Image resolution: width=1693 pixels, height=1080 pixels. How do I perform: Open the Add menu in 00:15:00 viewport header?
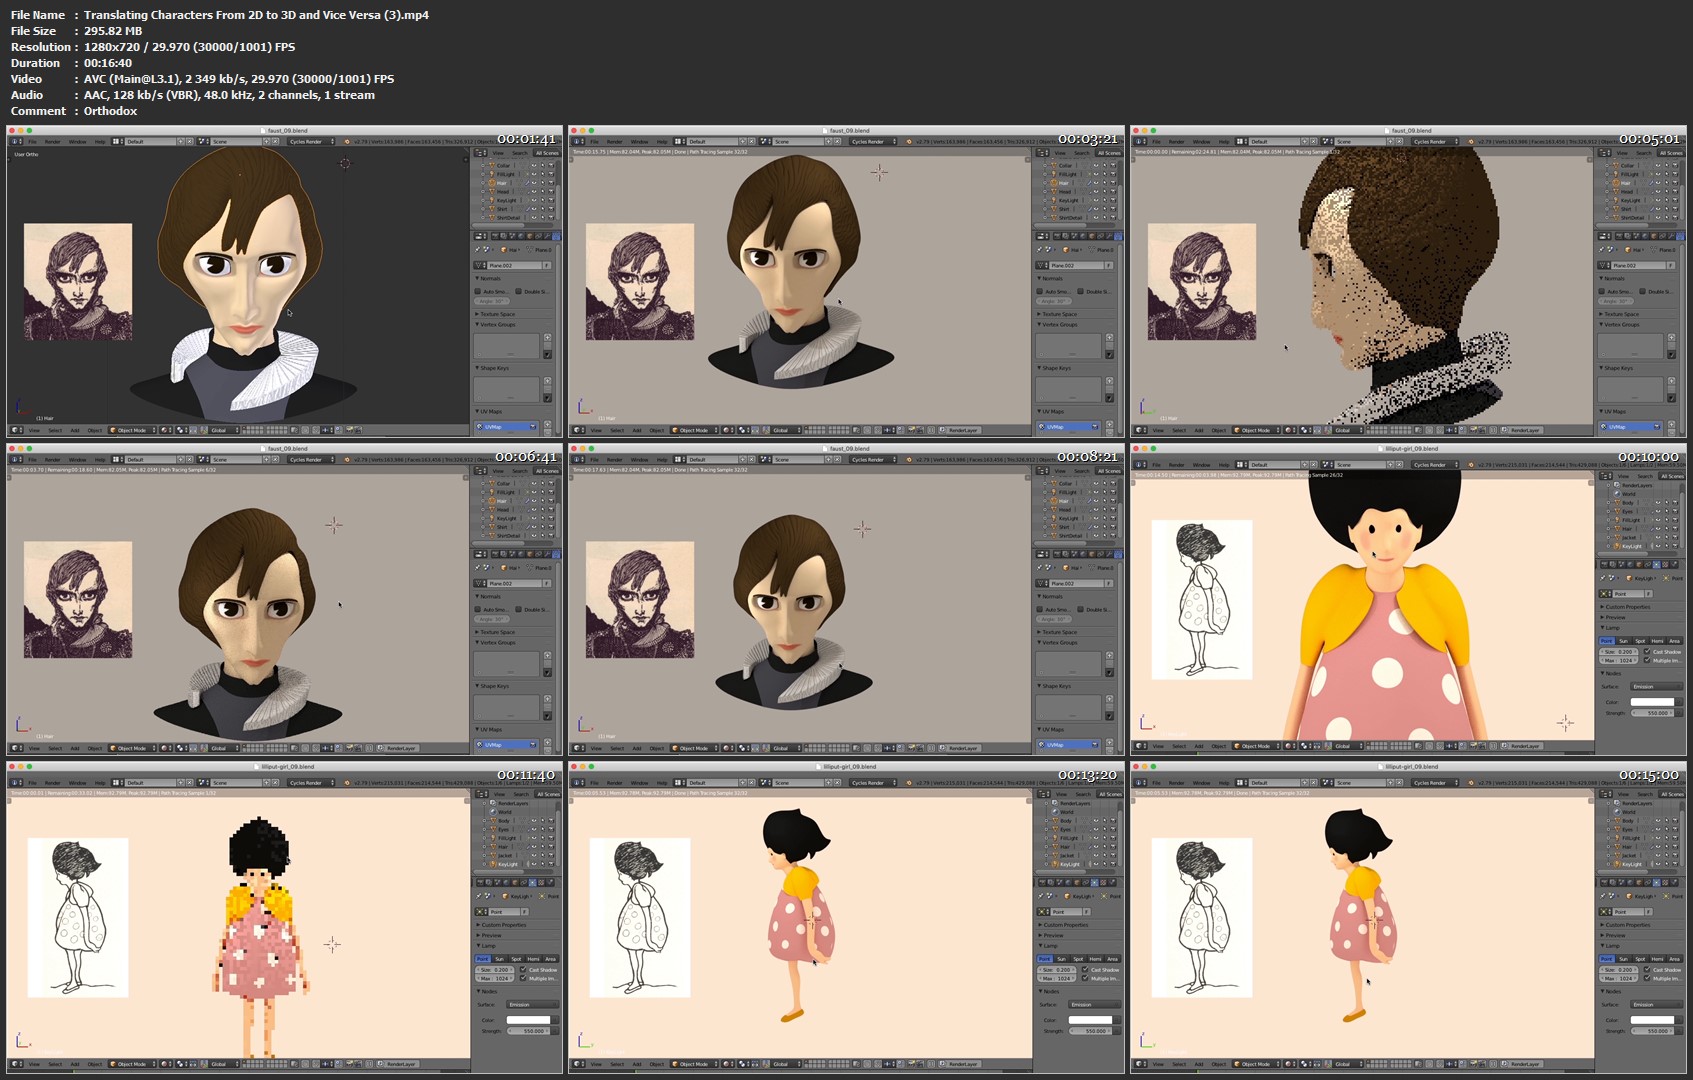1198,1064
